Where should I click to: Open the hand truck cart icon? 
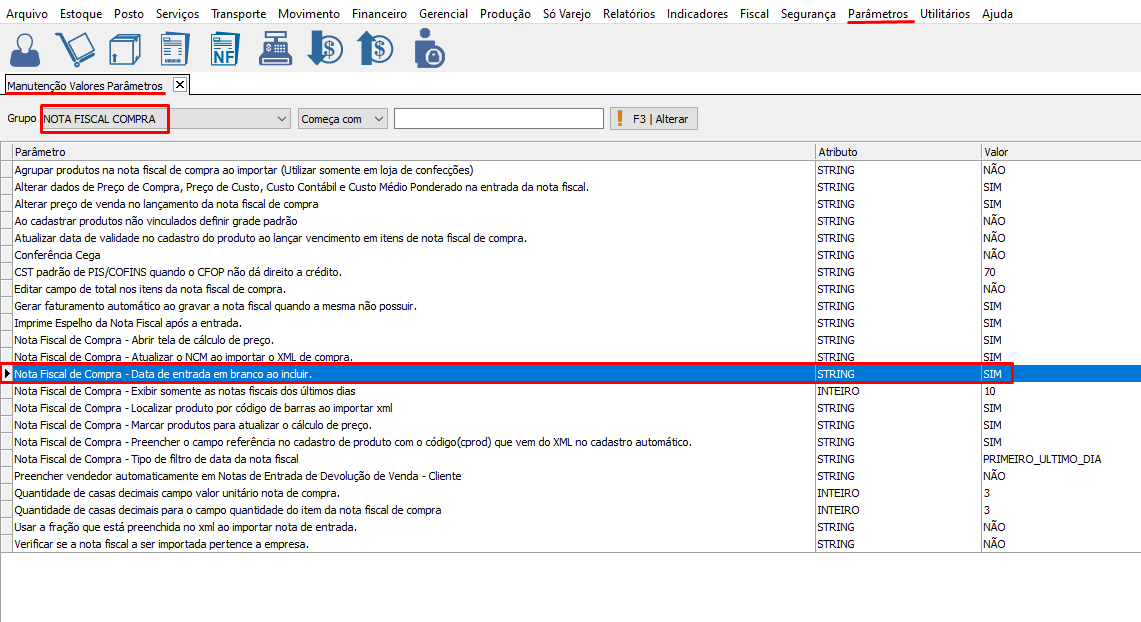tap(75, 48)
